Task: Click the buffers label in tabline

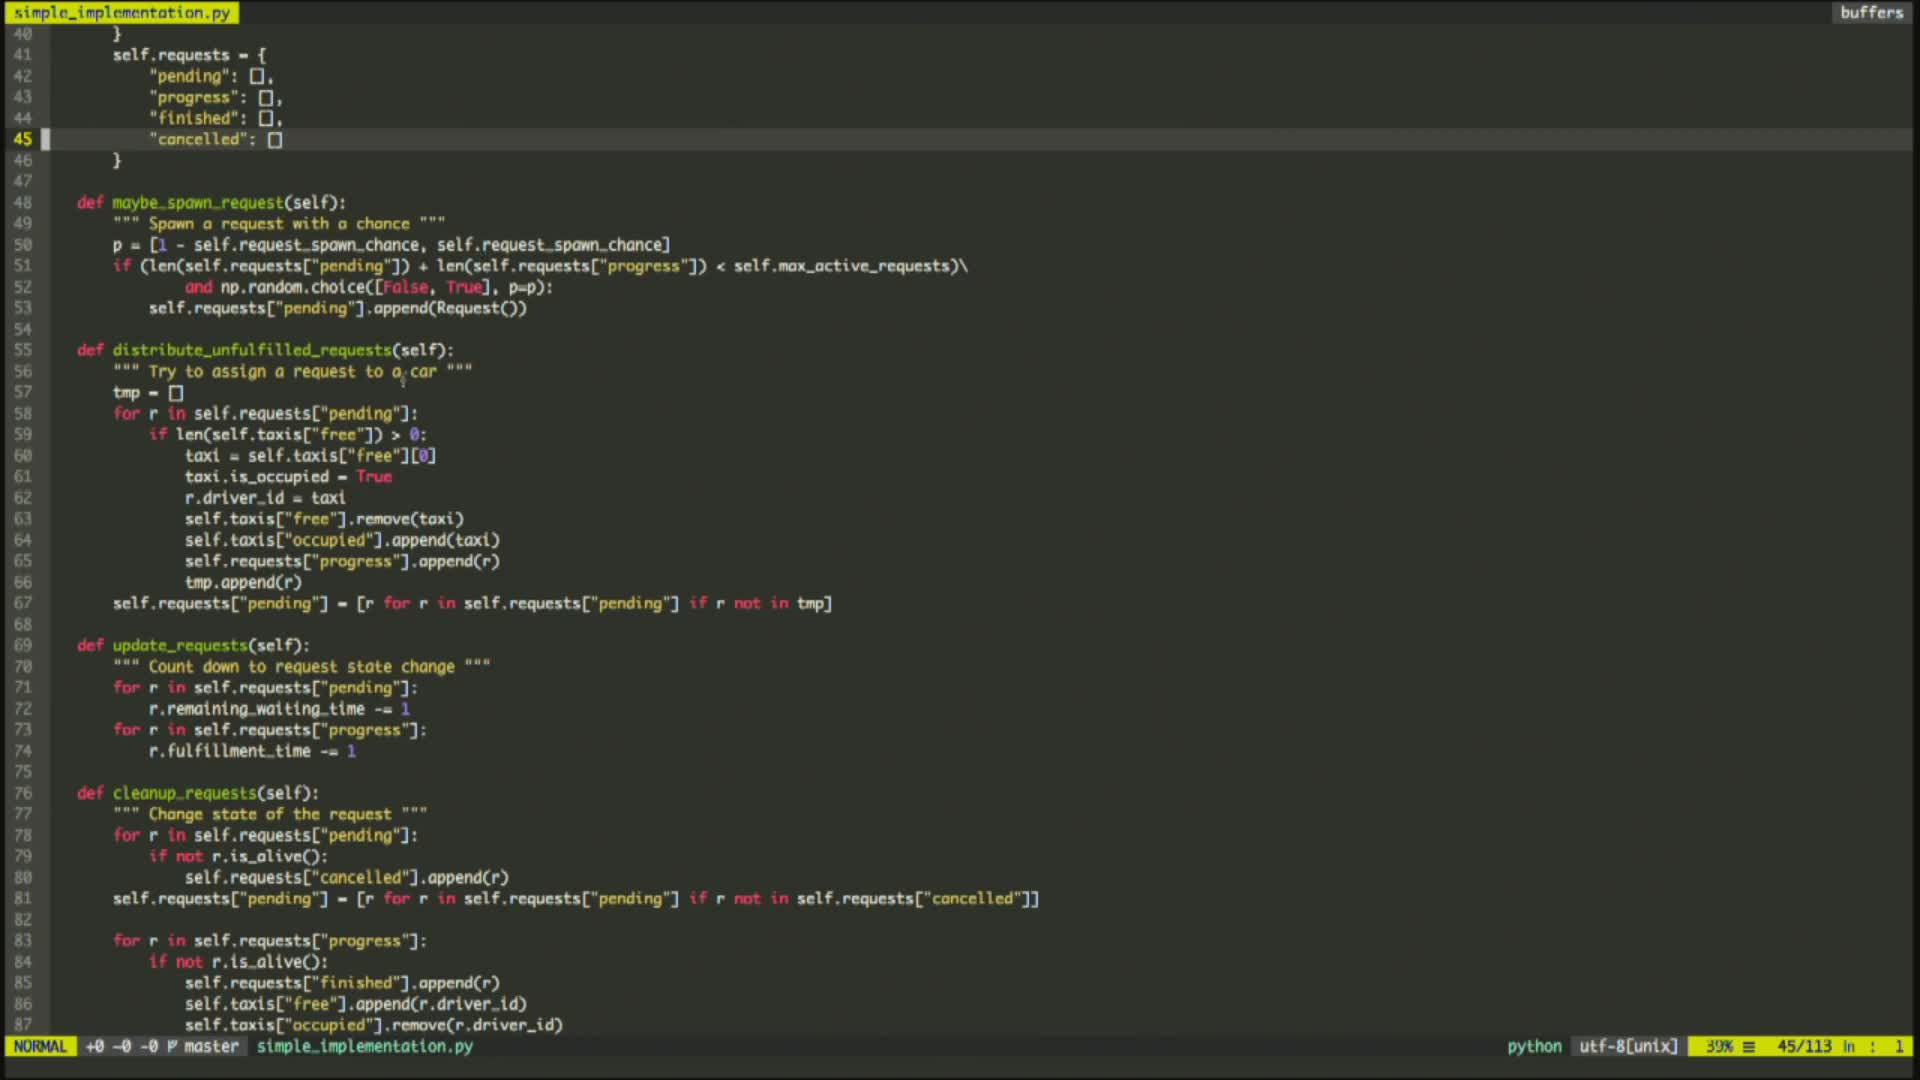Action: pos(1871,12)
